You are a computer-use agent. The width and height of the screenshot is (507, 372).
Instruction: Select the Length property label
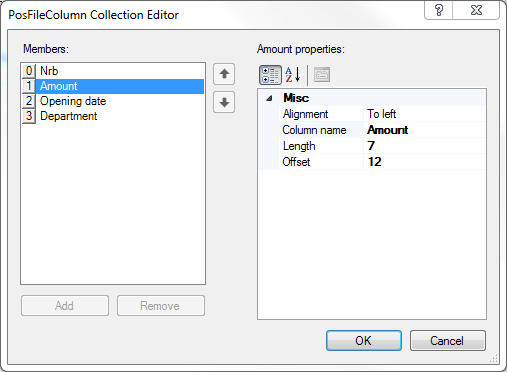tap(299, 146)
